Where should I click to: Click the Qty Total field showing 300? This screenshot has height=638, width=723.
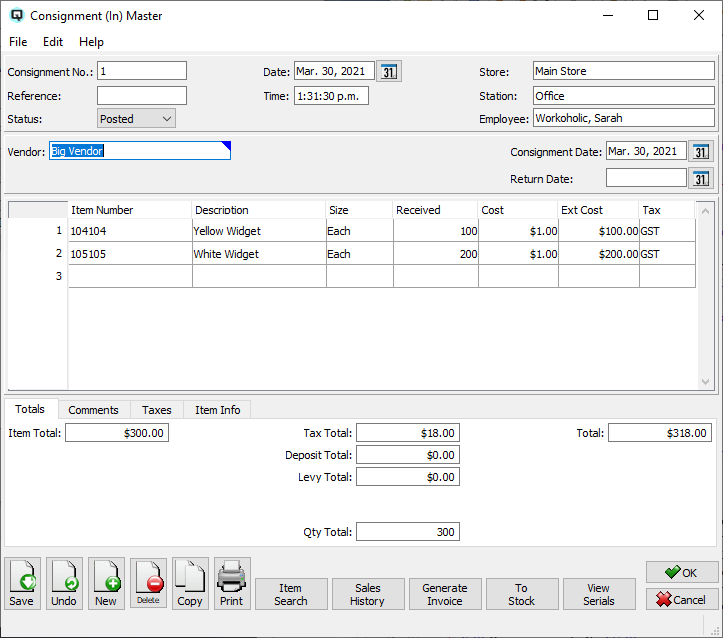tap(408, 532)
